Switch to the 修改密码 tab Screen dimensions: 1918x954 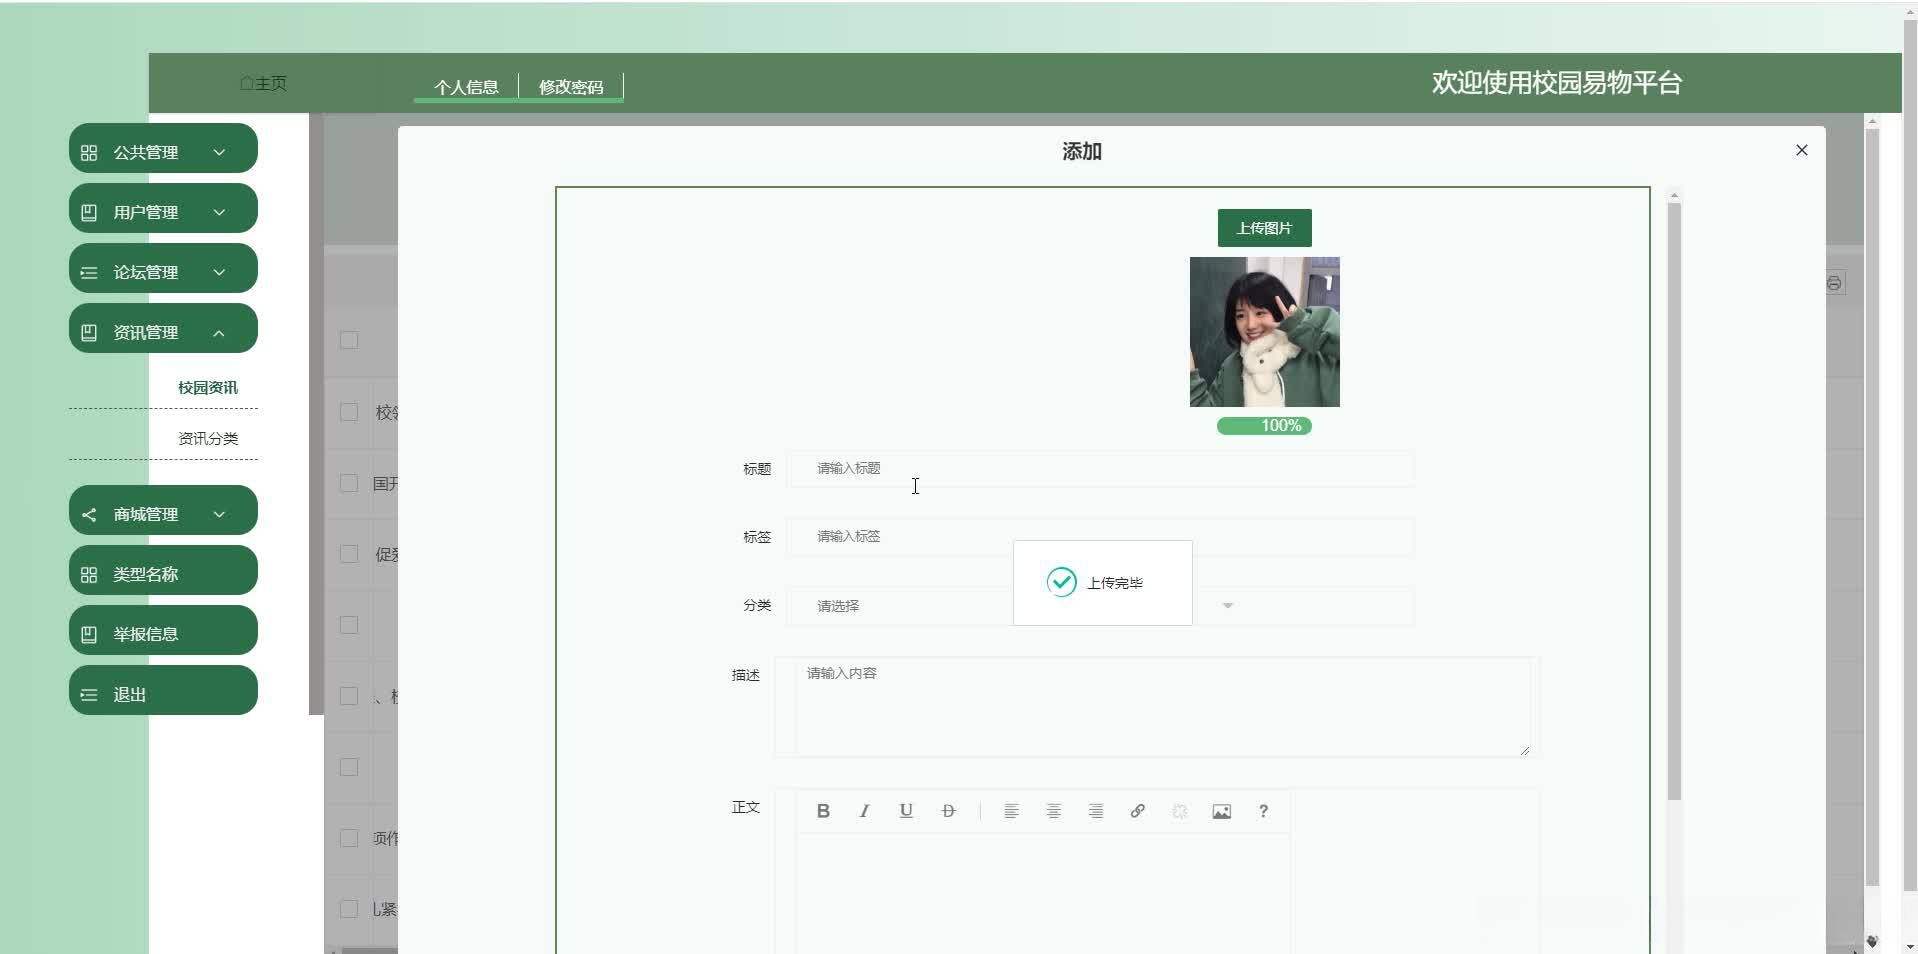coord(571,87)
